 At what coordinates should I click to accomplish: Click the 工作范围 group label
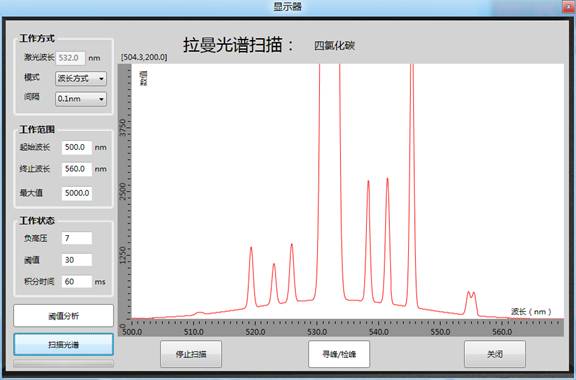pyautogui.click(x=37, y=129)
